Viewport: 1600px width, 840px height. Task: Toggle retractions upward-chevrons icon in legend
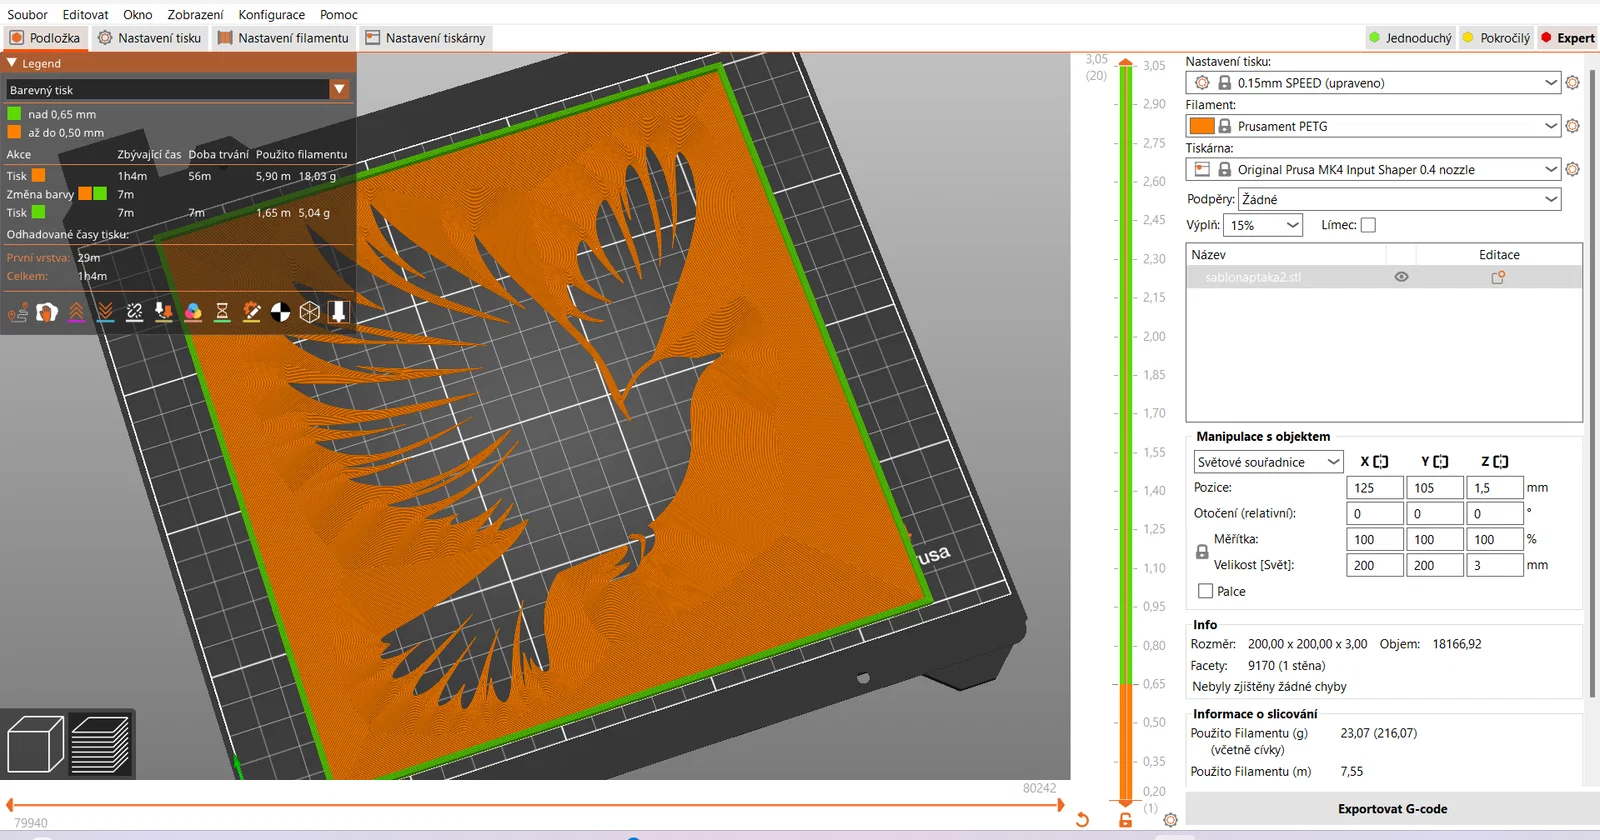point(76,313)
